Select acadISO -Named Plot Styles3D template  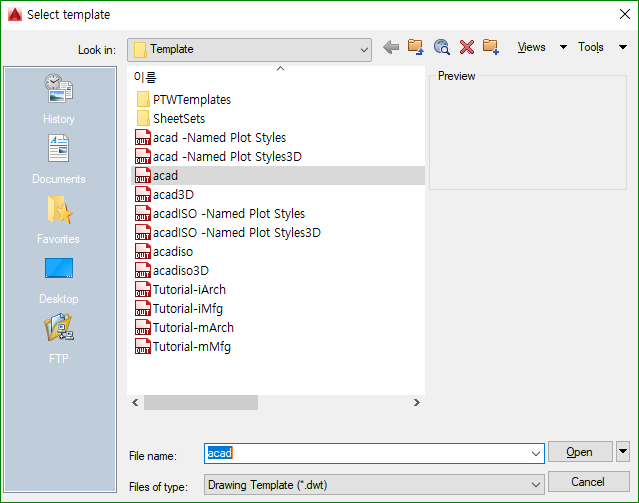(x=228, y=233)
